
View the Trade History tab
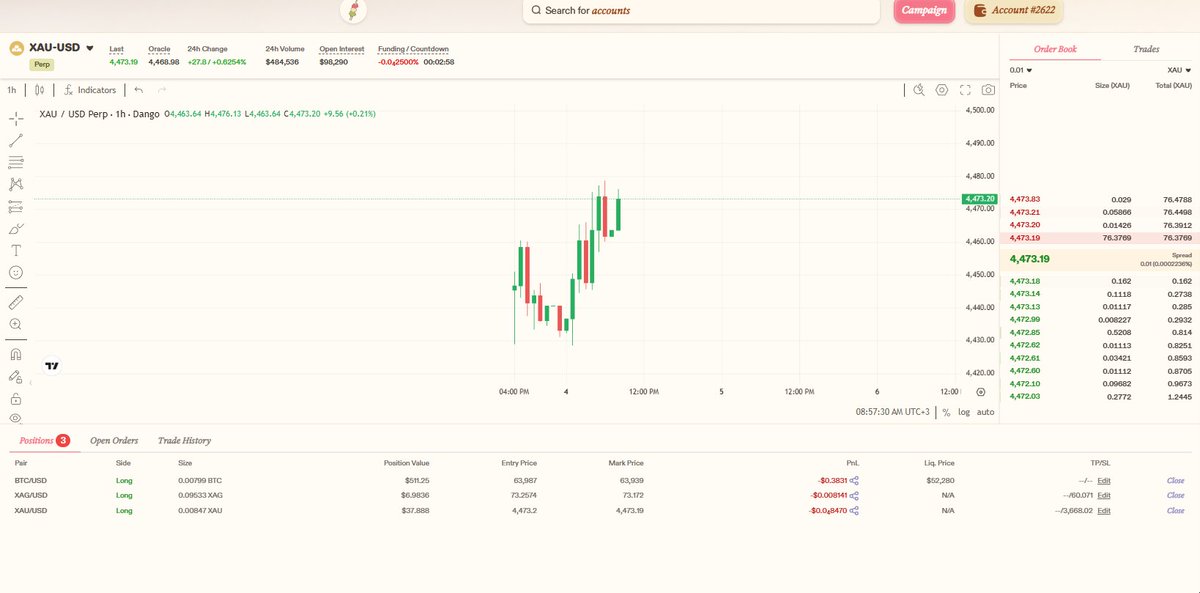[x=184, y=440]
